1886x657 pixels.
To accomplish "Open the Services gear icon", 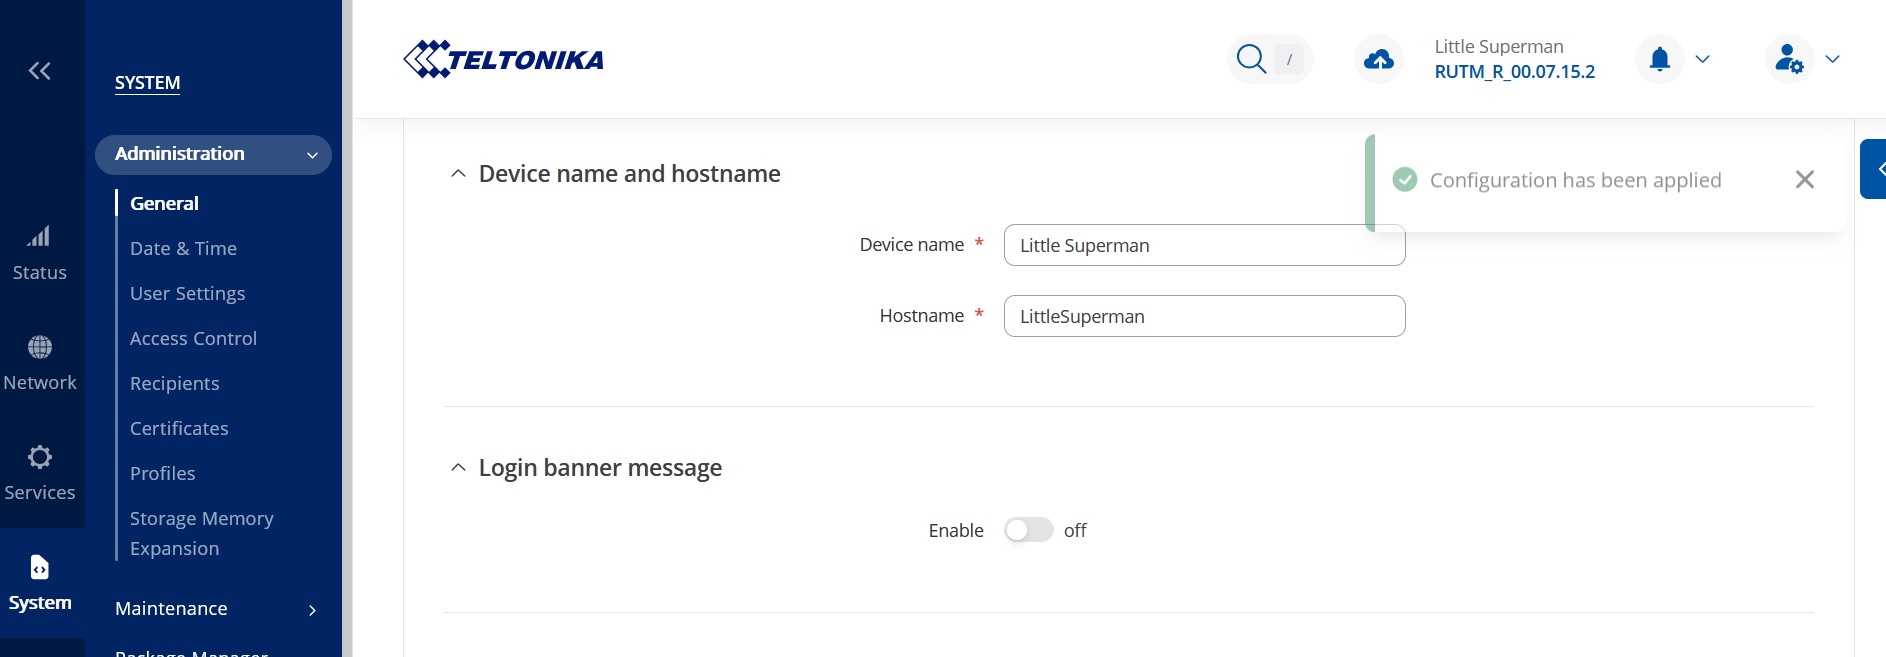I will 40,458.
